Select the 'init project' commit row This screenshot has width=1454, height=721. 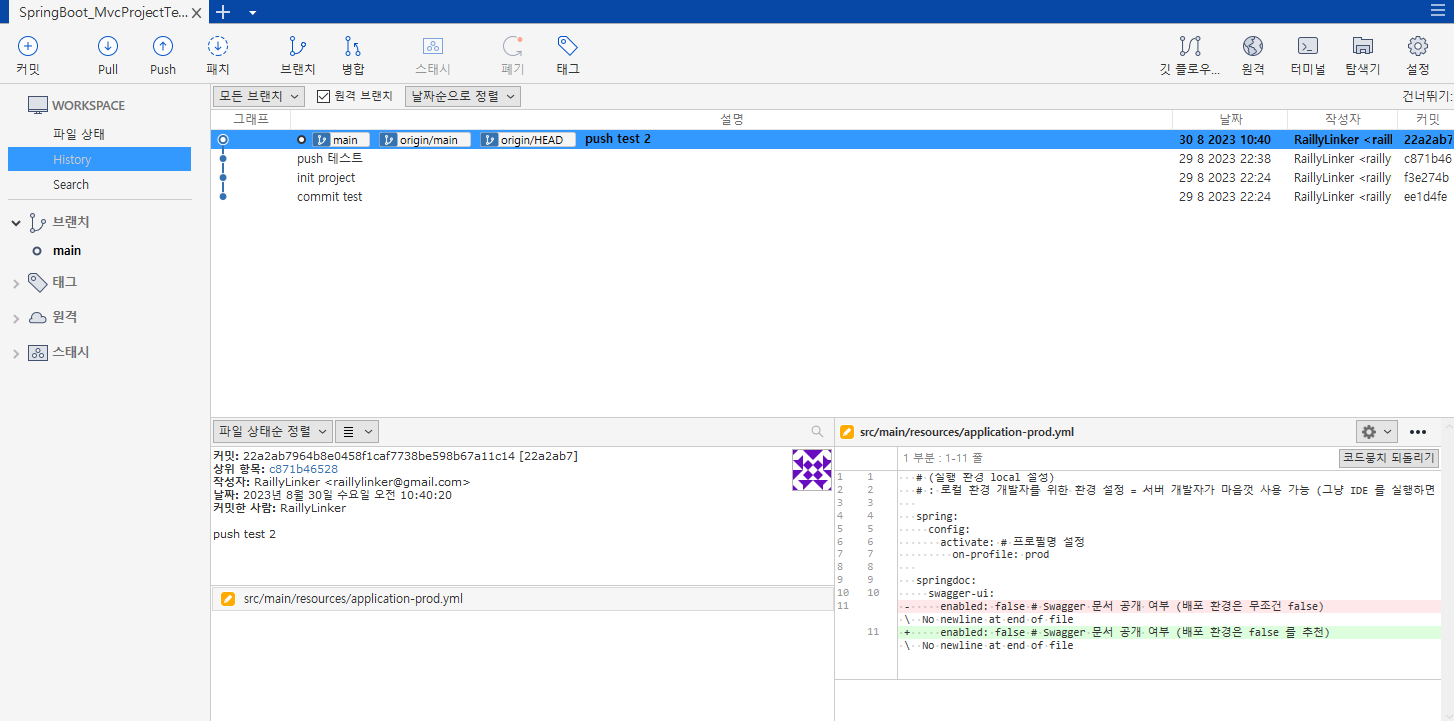[x=832, y=178]
